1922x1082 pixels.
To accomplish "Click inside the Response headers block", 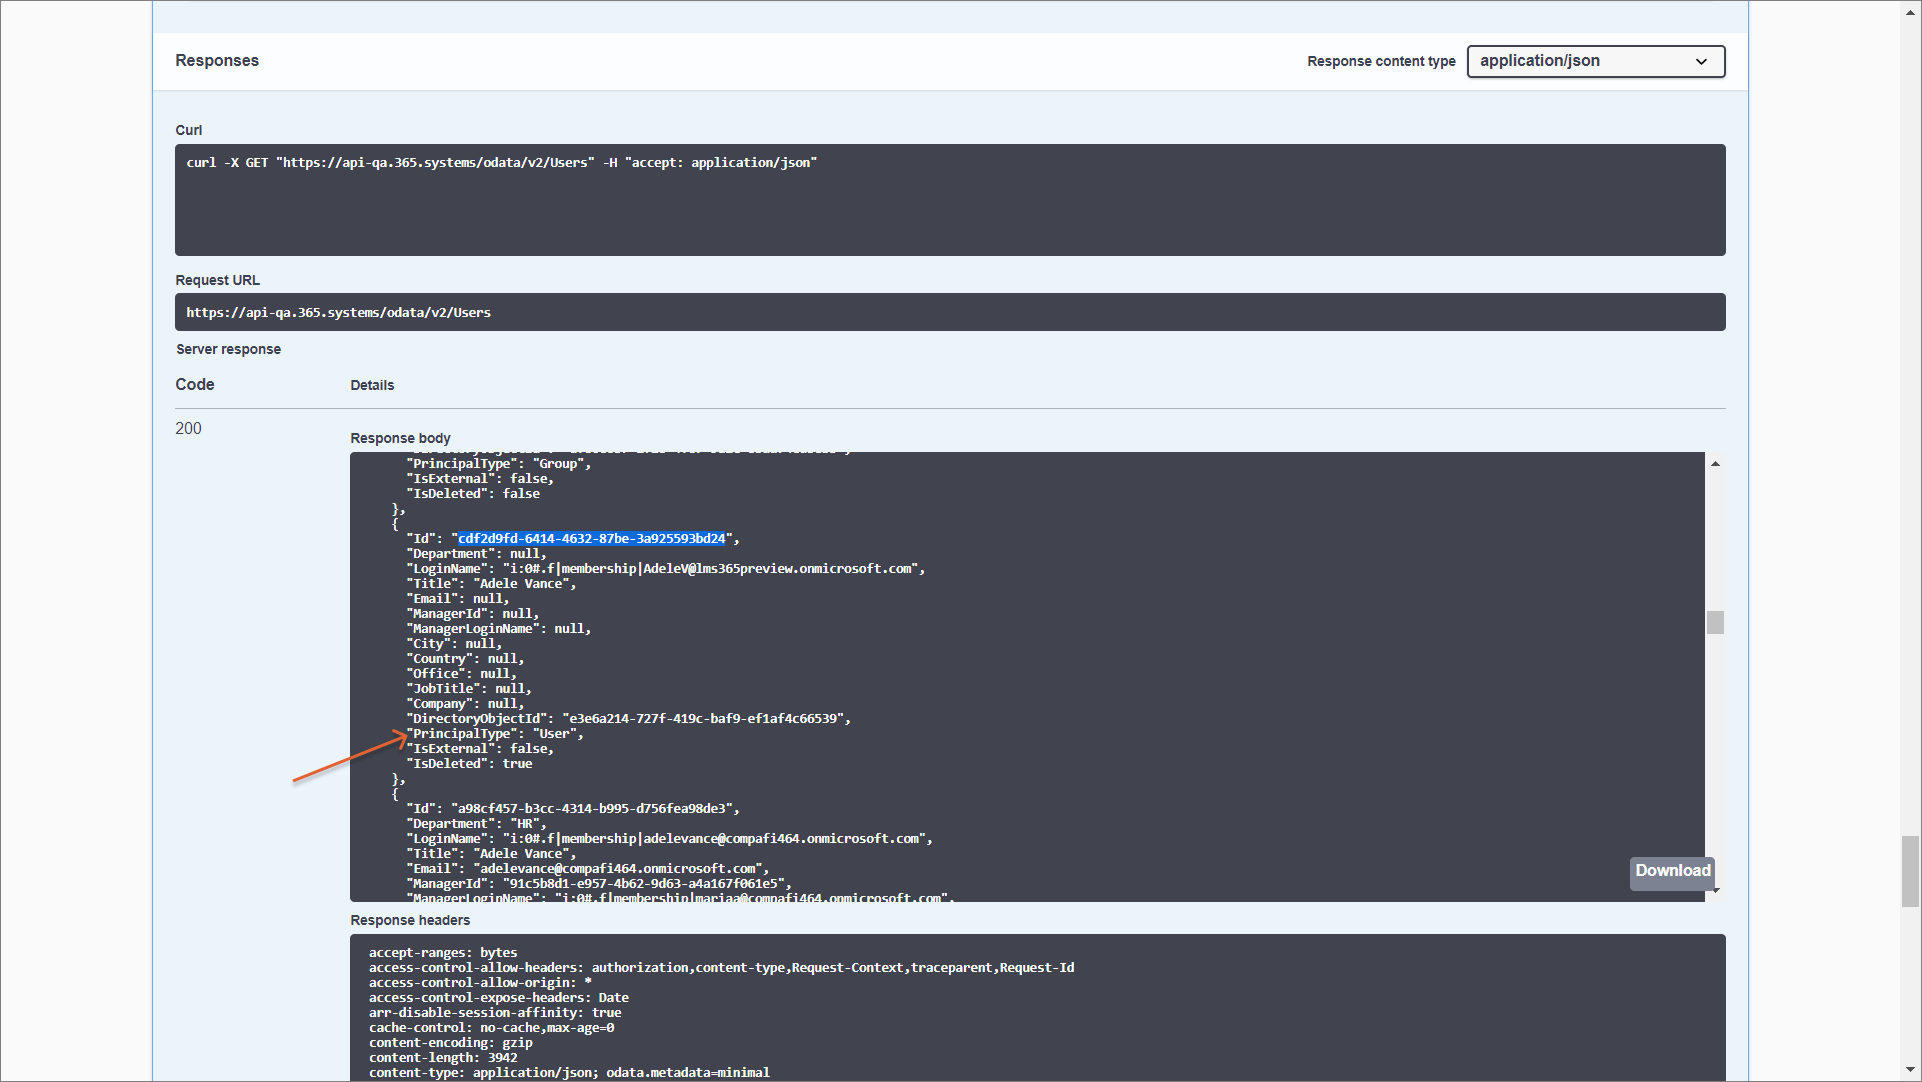I will [1036, 1008].
